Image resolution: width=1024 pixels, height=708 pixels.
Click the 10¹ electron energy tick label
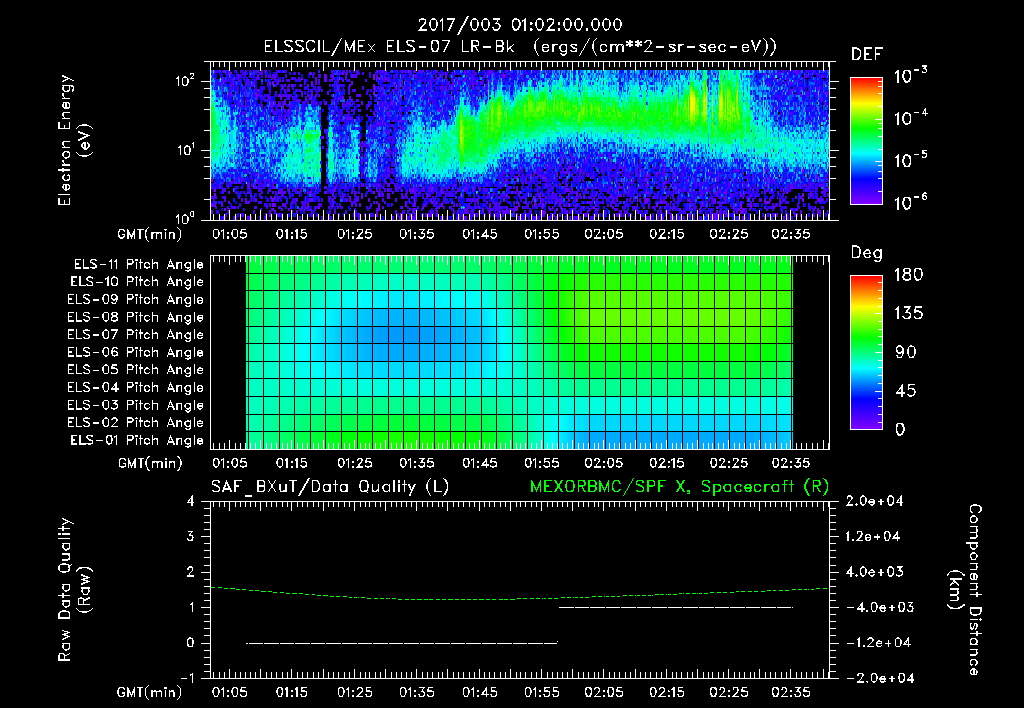click(185, 150)
